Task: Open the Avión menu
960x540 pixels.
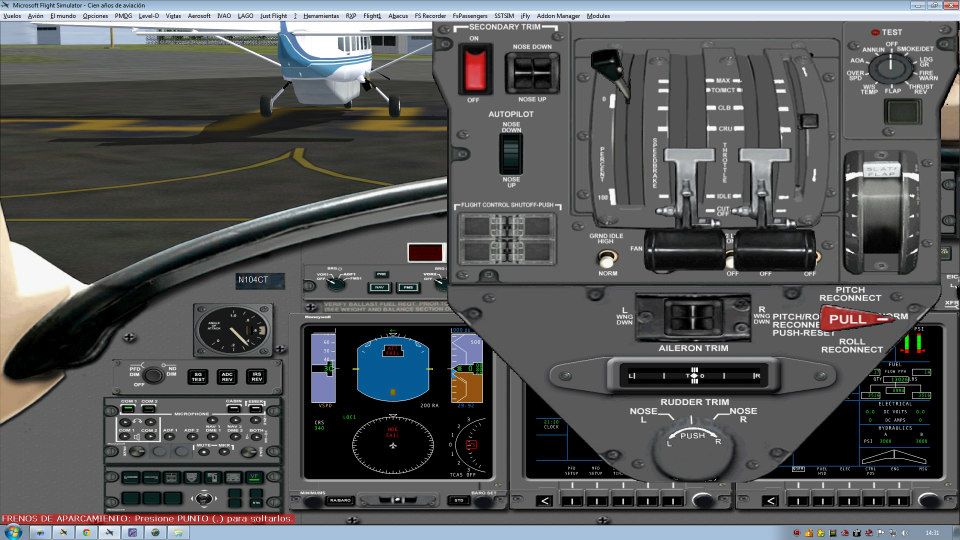Action: [x=36, y=16]
